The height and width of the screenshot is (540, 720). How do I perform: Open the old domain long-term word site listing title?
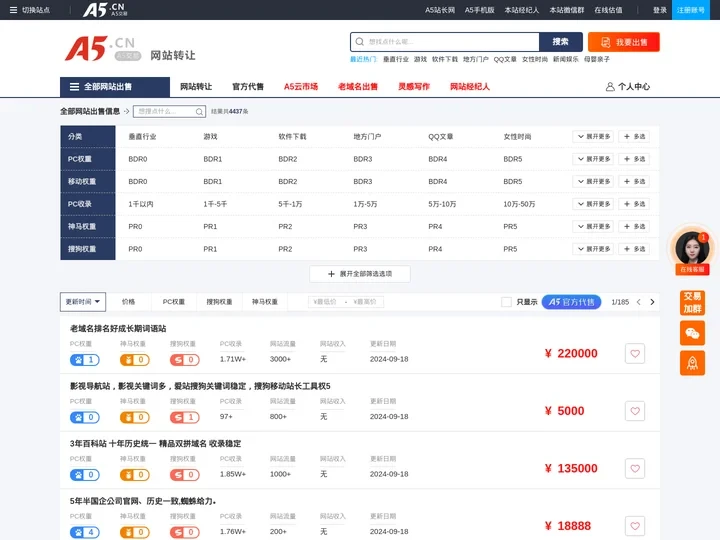[x=118, y=329]
